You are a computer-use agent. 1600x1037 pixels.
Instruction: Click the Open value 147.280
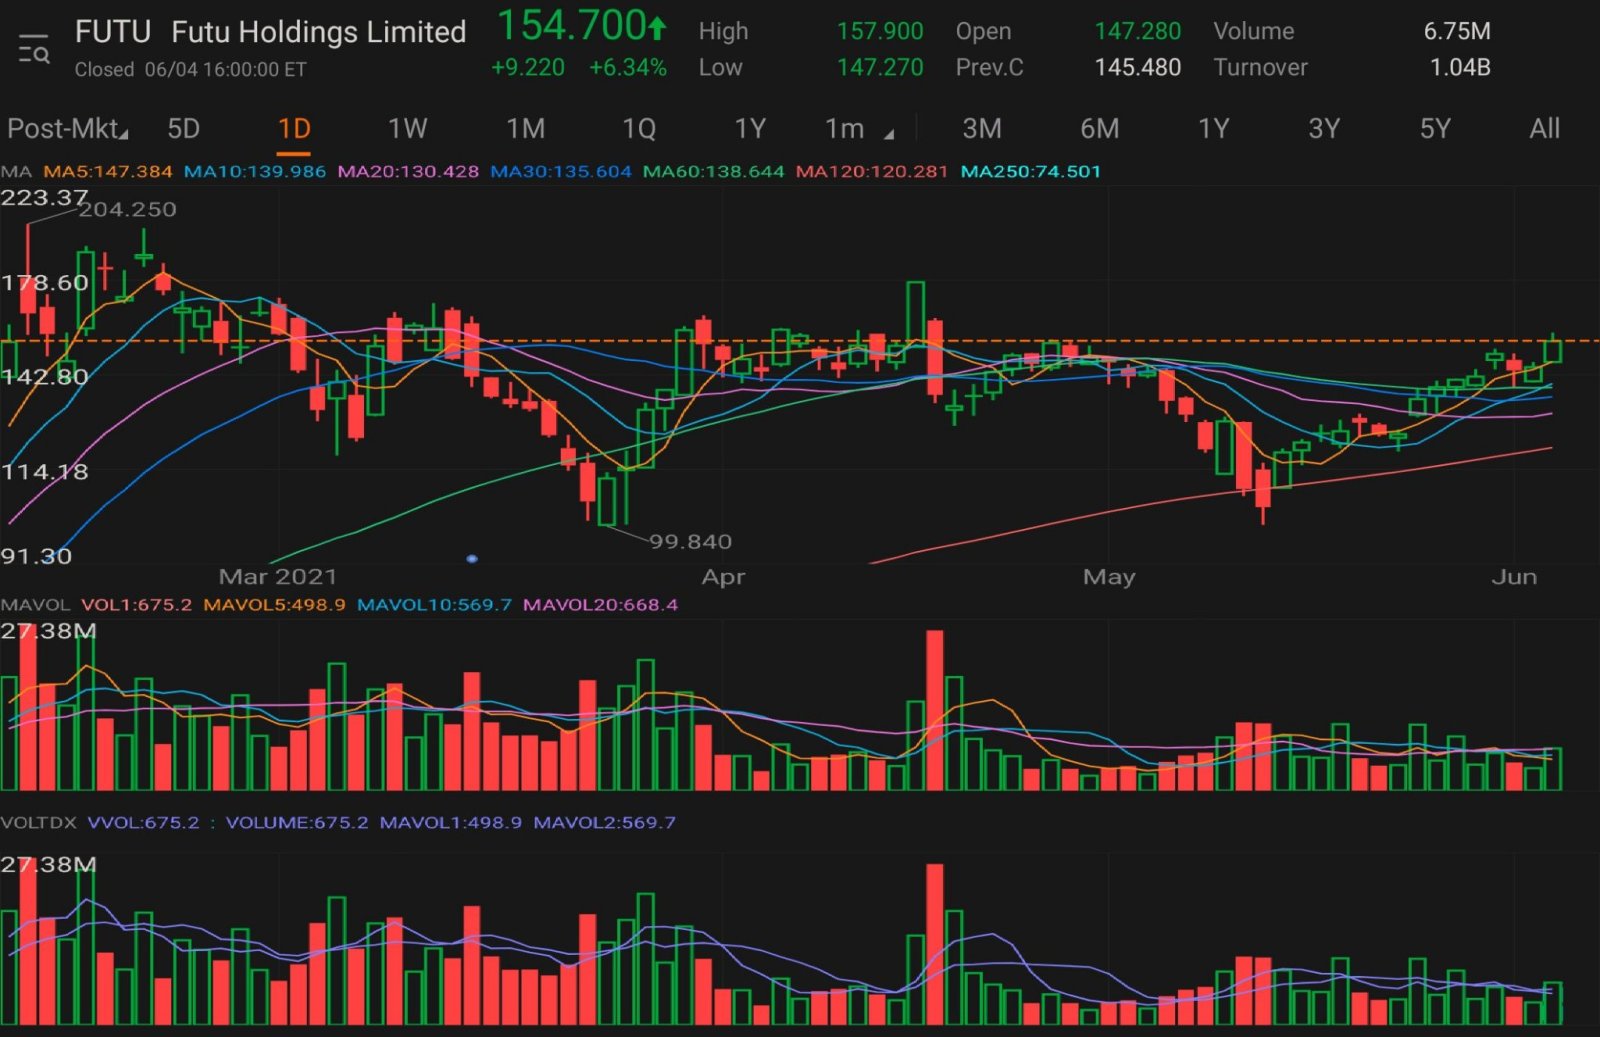pyautogui.click(x=1138, y=31)
